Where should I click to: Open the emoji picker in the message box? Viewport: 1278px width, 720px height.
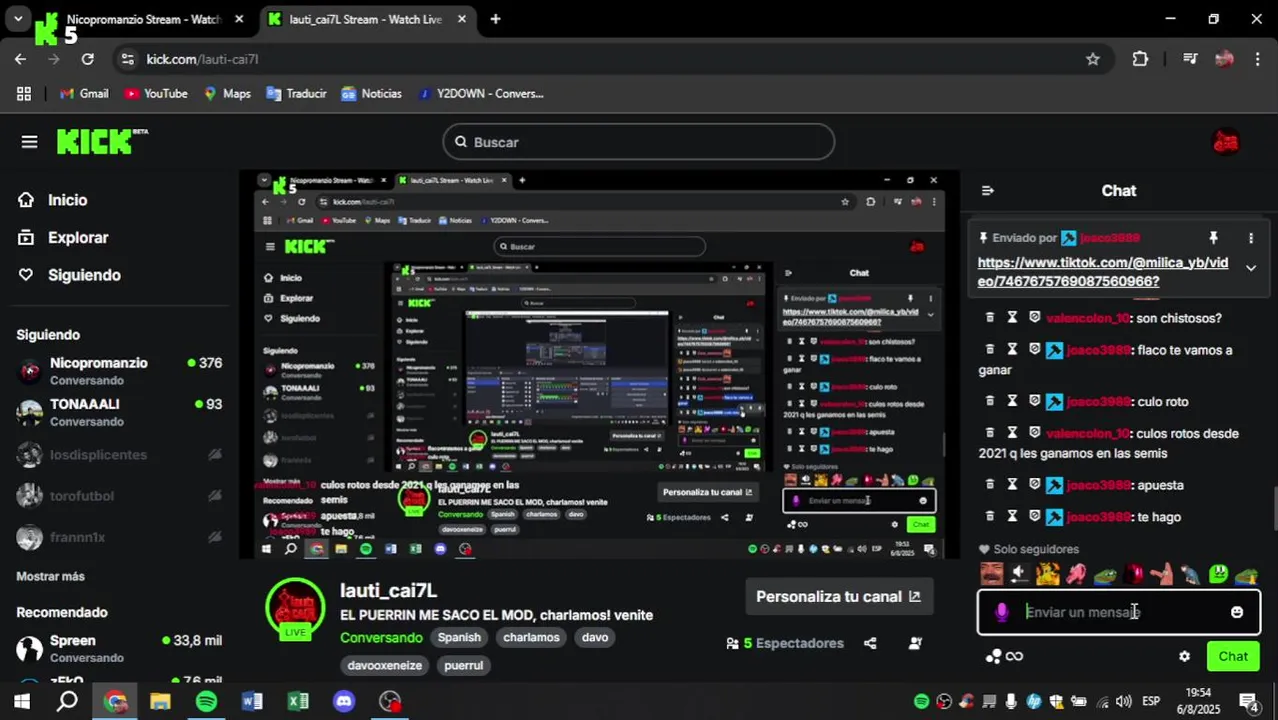coord(1237,612)
